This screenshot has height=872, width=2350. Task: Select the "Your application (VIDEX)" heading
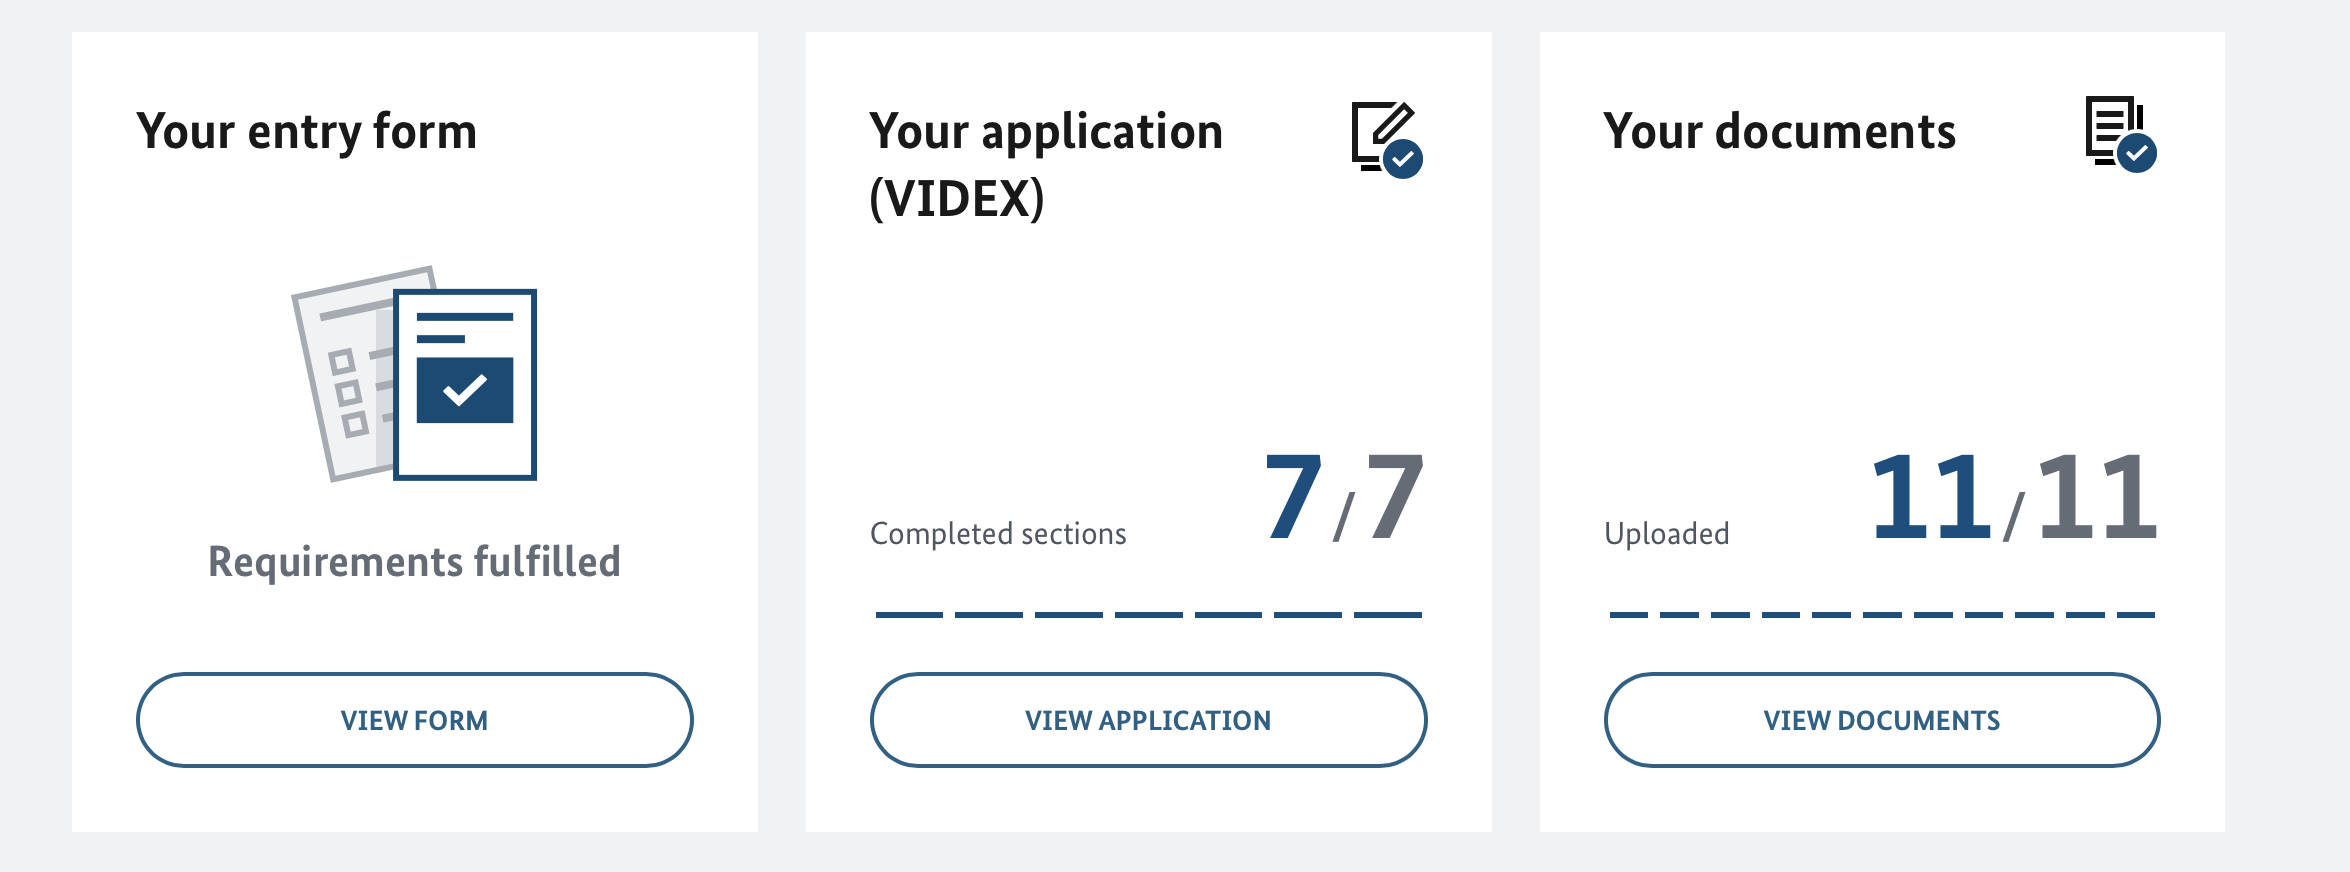click(x=1046, y=164)
